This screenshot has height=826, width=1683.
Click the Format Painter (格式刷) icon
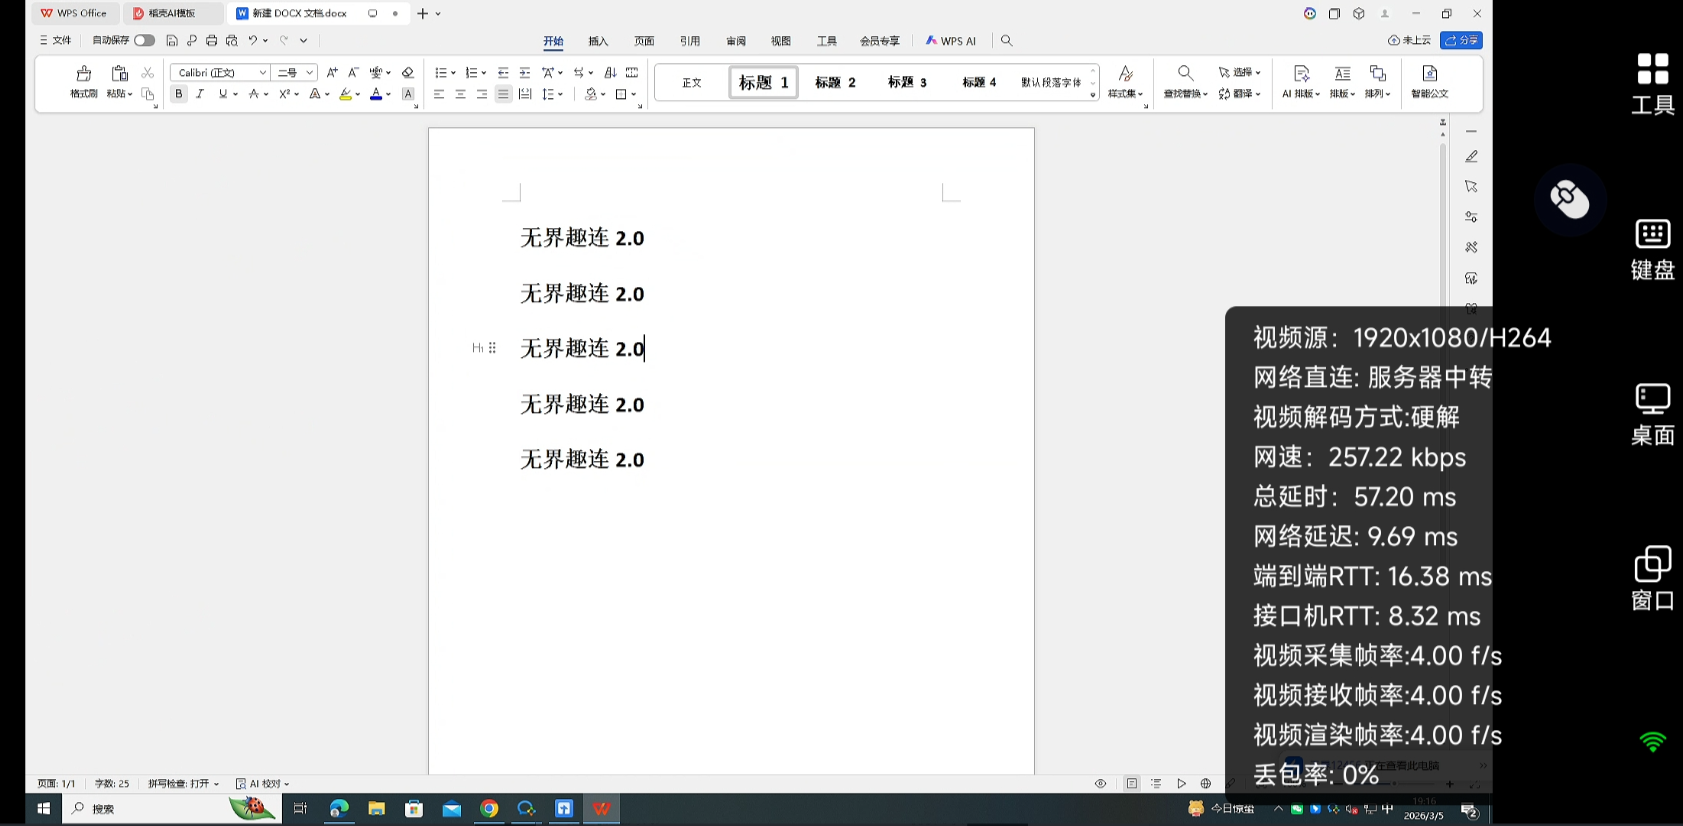pyautogui.click(x=84, y=74)
